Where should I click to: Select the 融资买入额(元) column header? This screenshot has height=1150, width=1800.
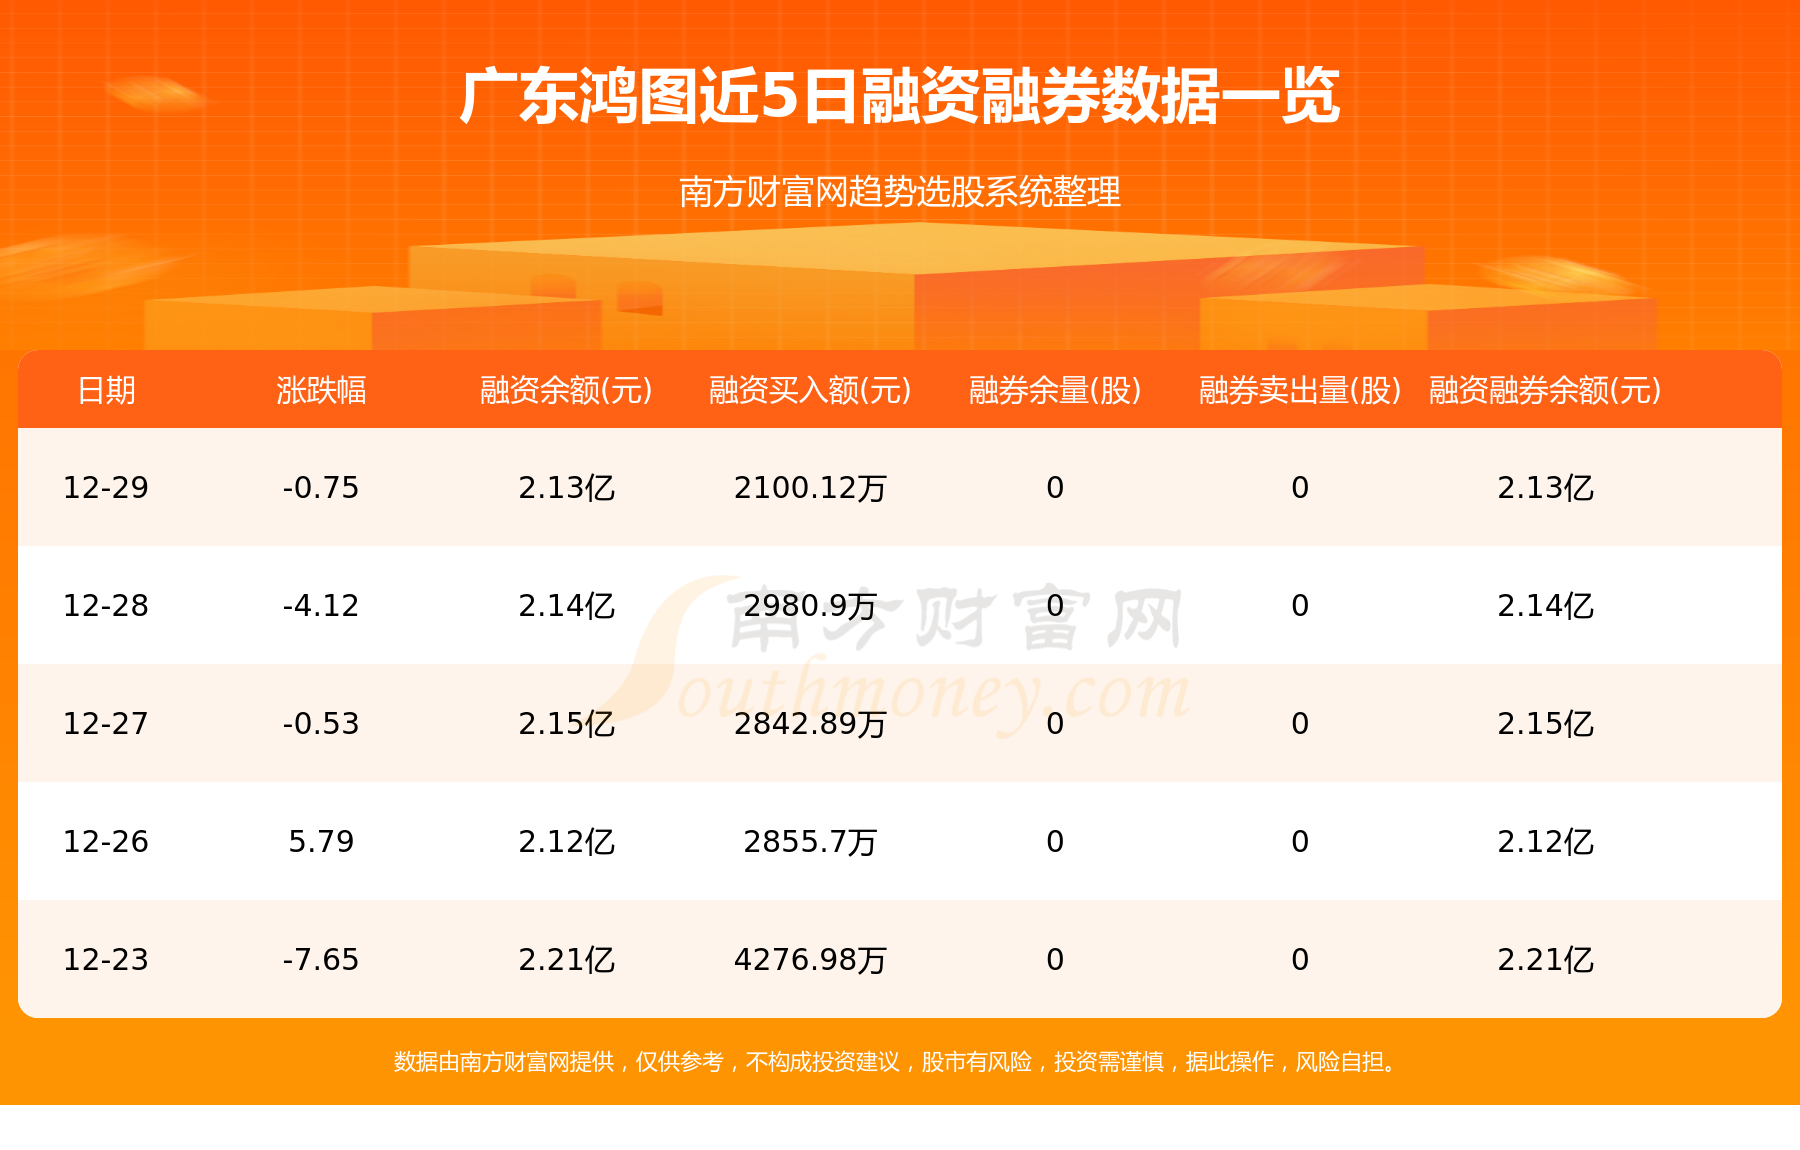[x=810, y=390]
